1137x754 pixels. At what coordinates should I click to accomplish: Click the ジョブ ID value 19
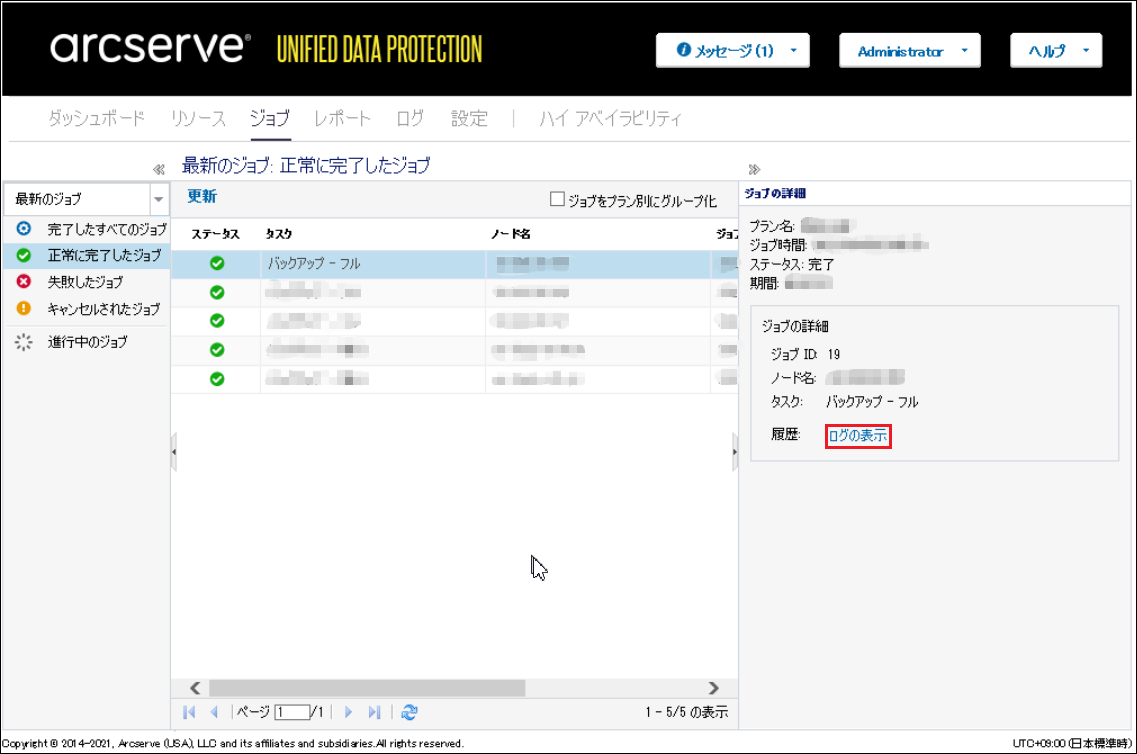click(x=834, y=355)
